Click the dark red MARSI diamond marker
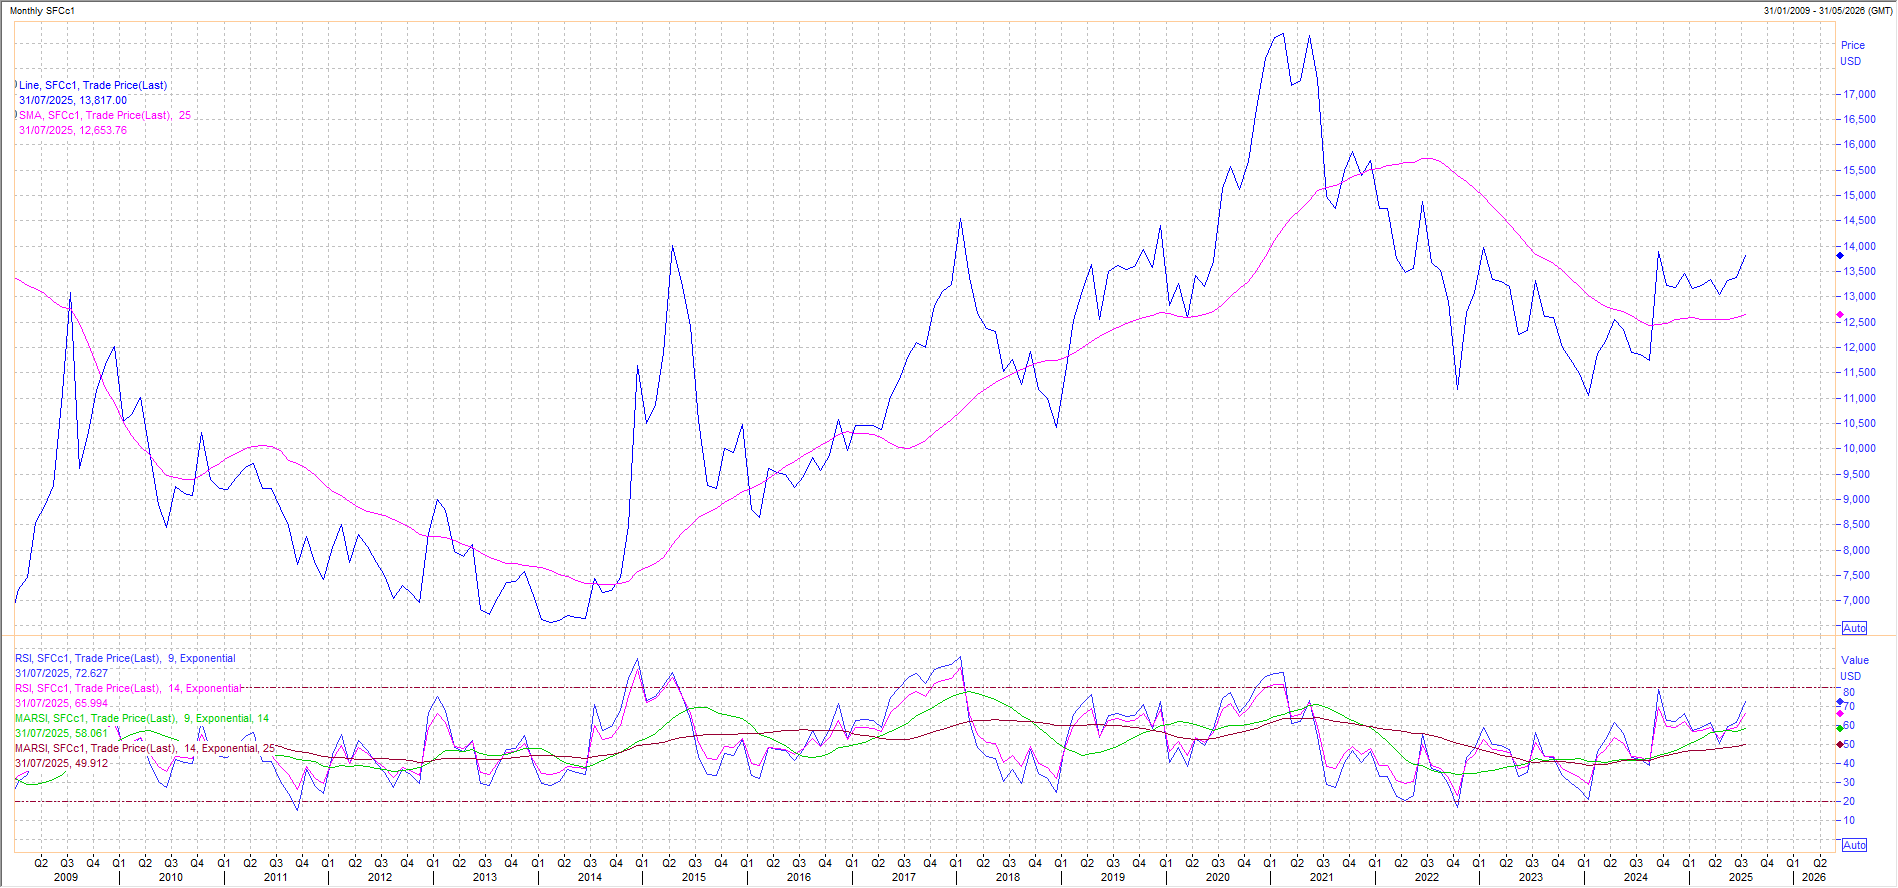Viewport: 1898px width, 888px height. [1840, 744]
